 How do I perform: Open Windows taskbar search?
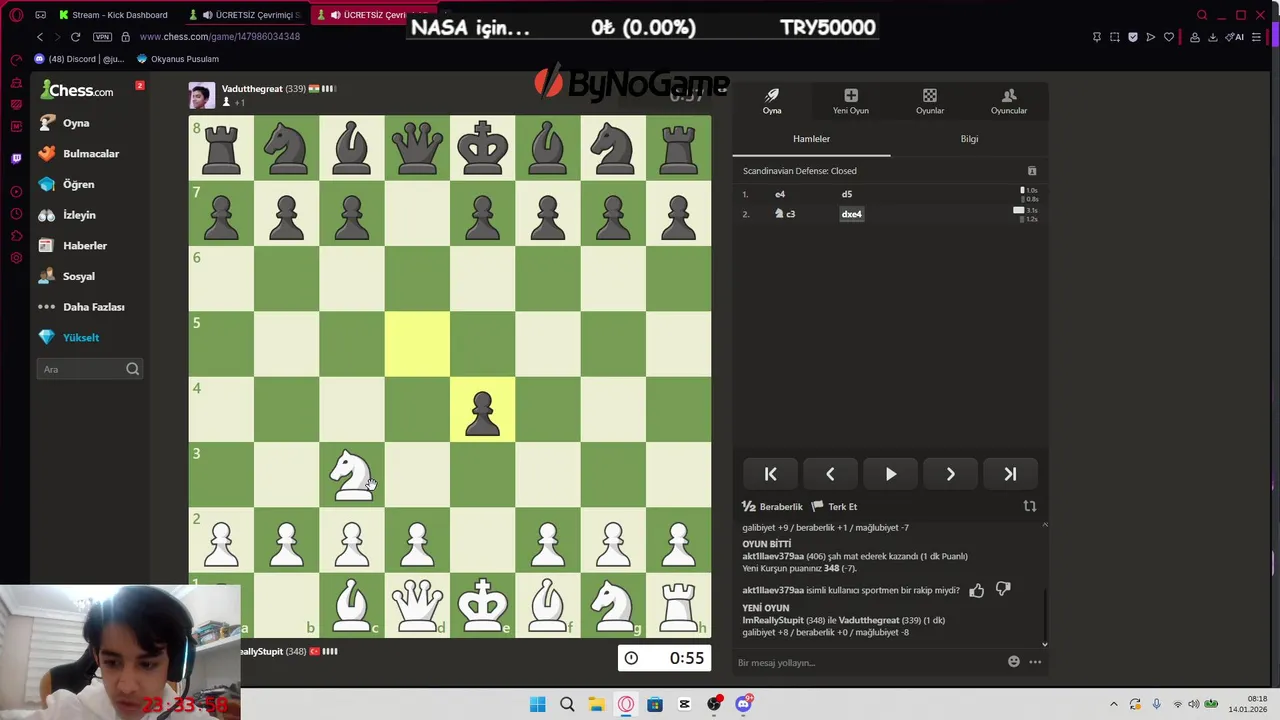(x=567, y=705)
